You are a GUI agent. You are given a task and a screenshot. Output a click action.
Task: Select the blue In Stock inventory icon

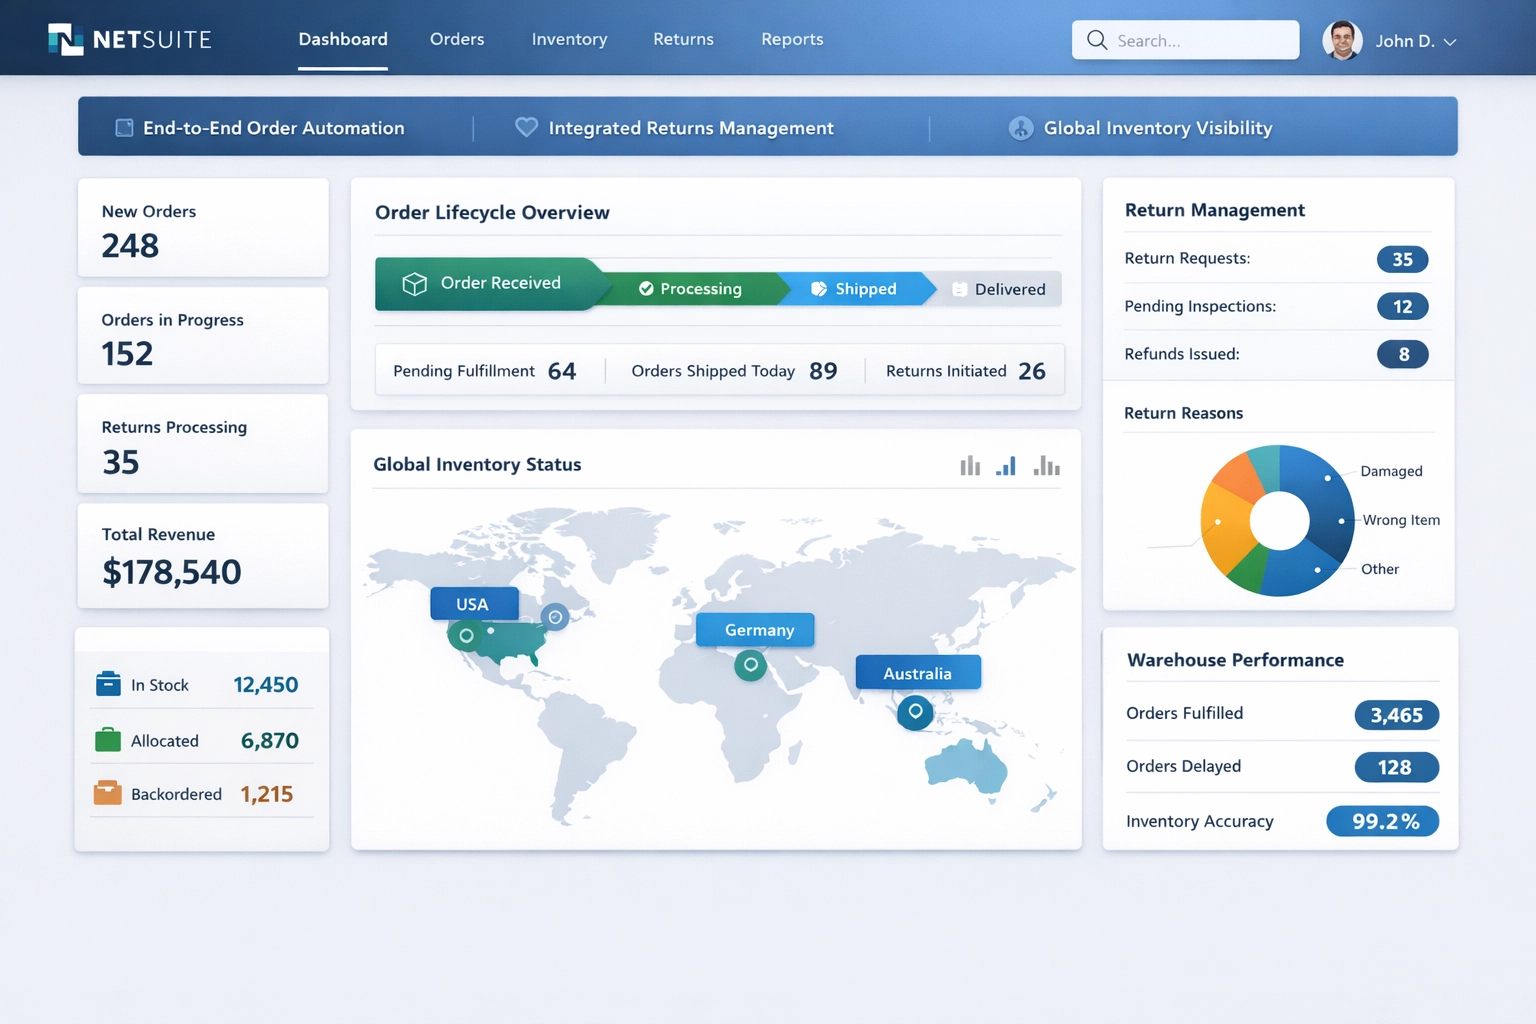[x=108, y=684]
